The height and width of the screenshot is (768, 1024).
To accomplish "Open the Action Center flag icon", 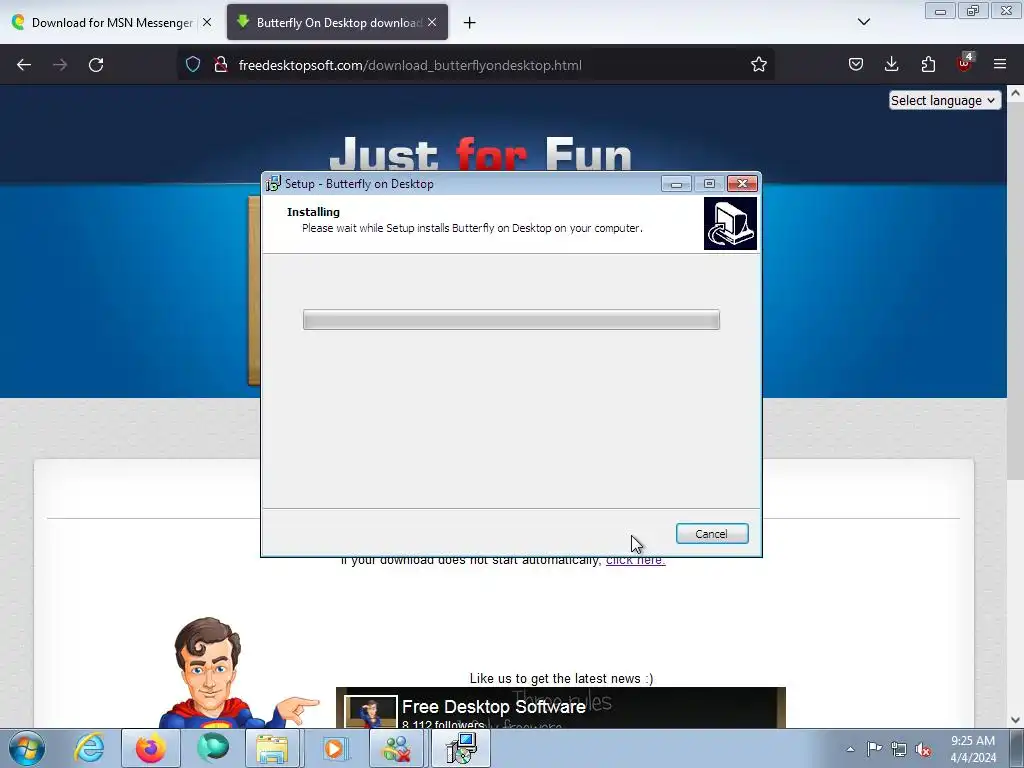I will pos(874,749).
